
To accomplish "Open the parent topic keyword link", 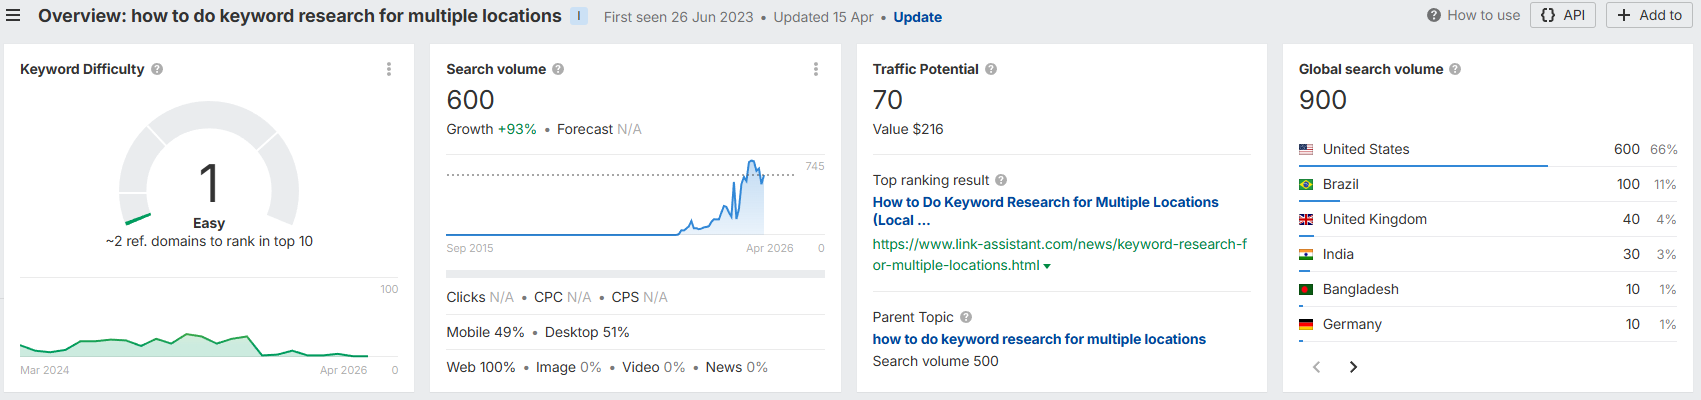I will point(1039,339).
